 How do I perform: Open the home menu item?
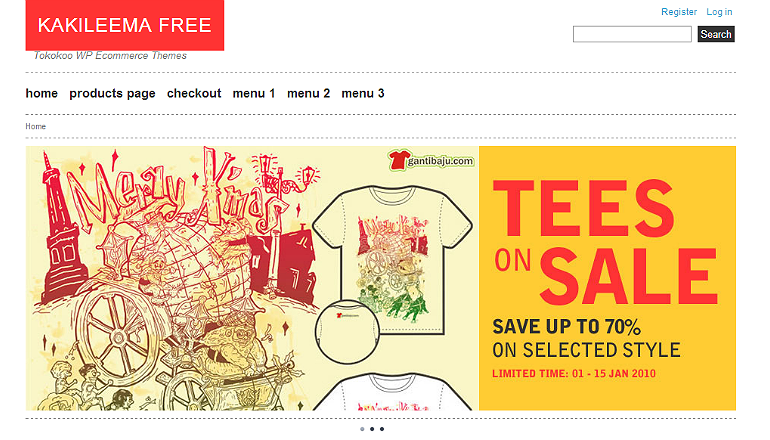[x=42, y=93]
